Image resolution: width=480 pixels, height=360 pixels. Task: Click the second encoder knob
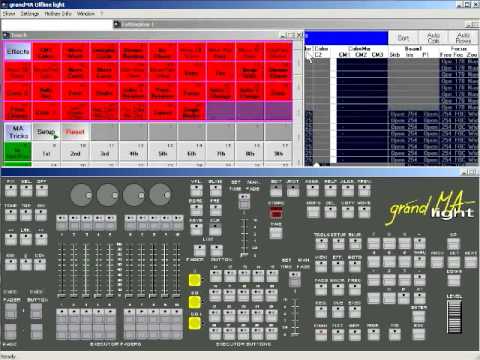[x=107, y=195]
